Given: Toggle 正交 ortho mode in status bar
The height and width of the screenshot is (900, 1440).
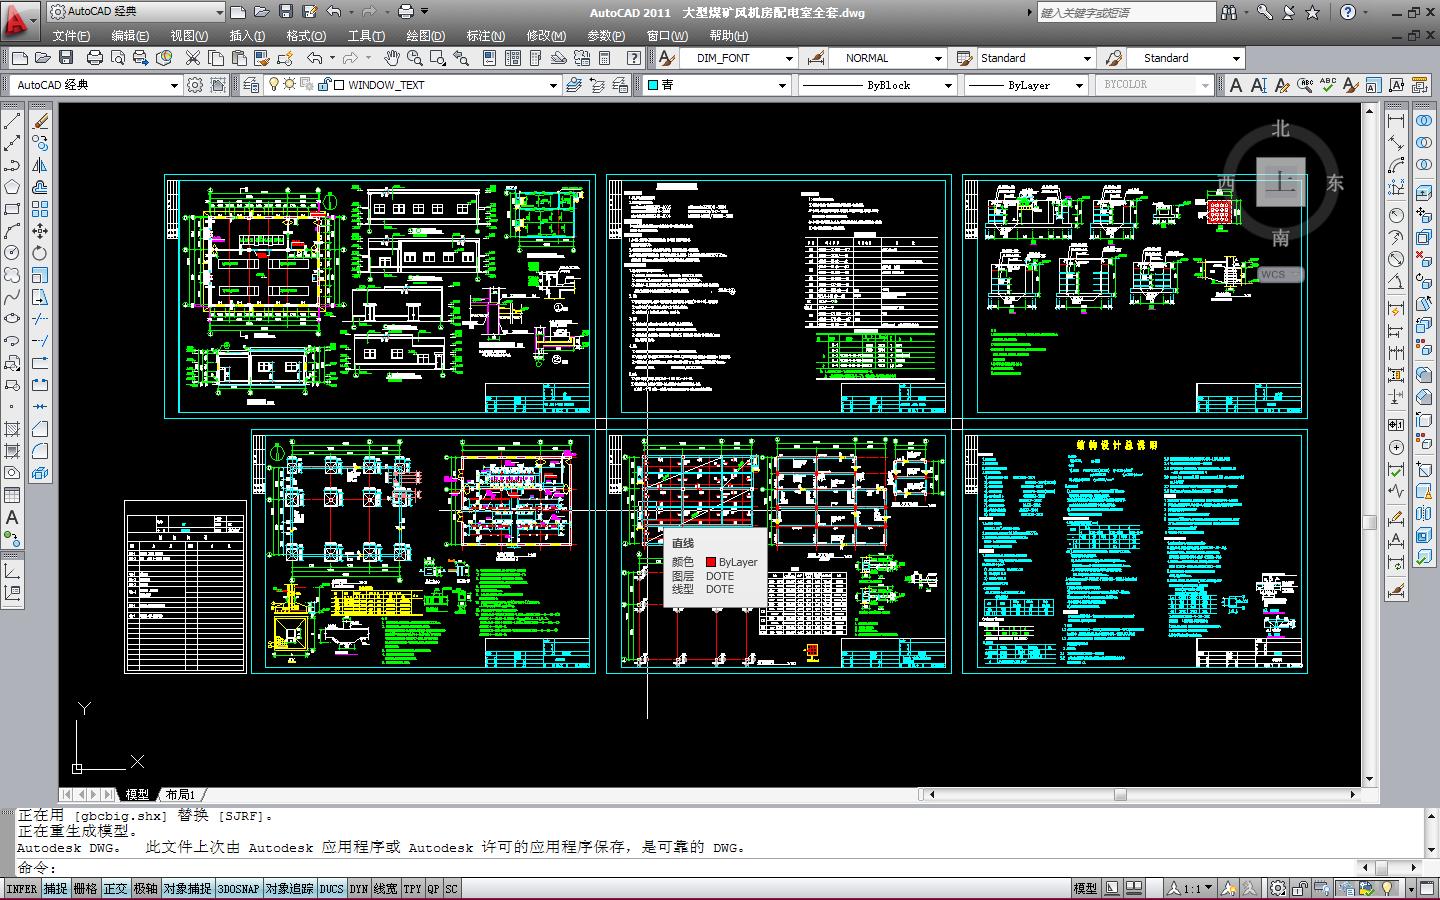Looking at the screenshot, I should click(116, 889).
